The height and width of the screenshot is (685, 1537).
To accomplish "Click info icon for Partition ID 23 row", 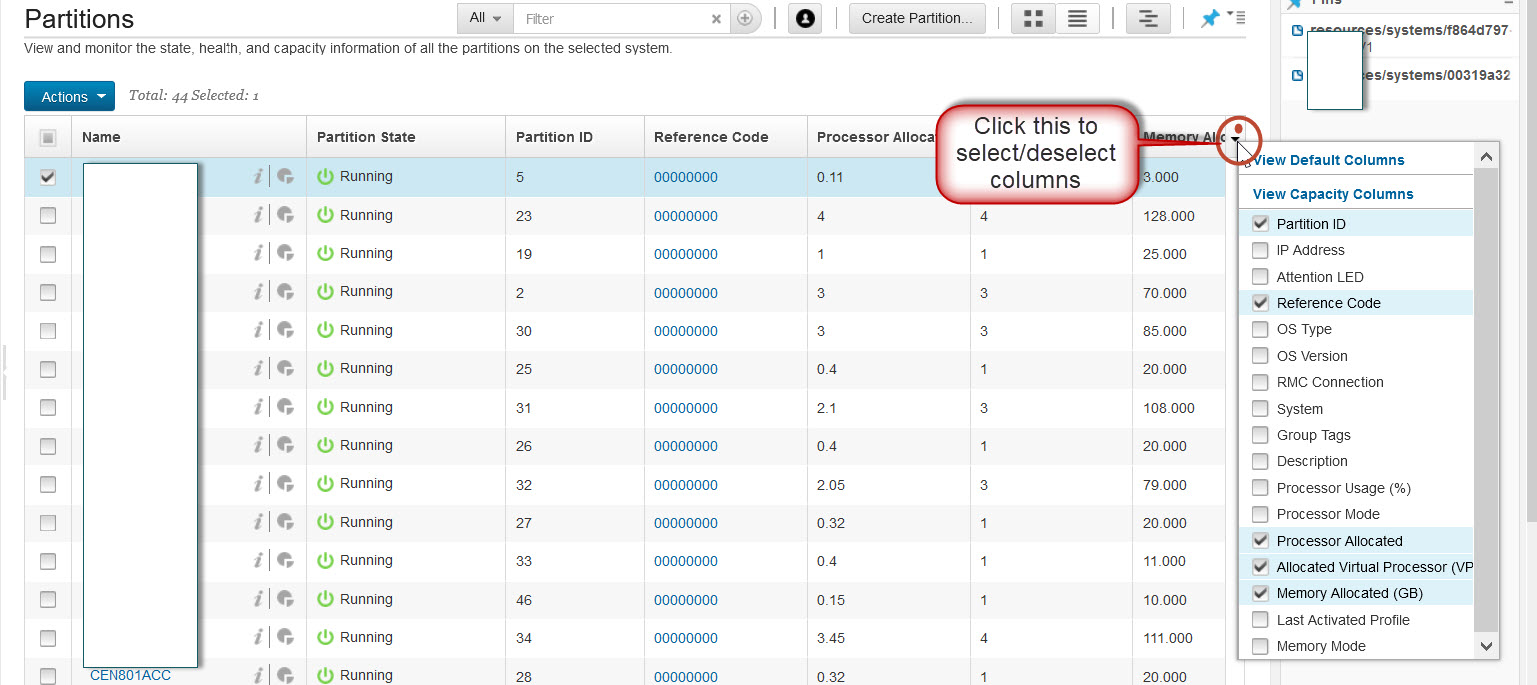I will [258, 215].
